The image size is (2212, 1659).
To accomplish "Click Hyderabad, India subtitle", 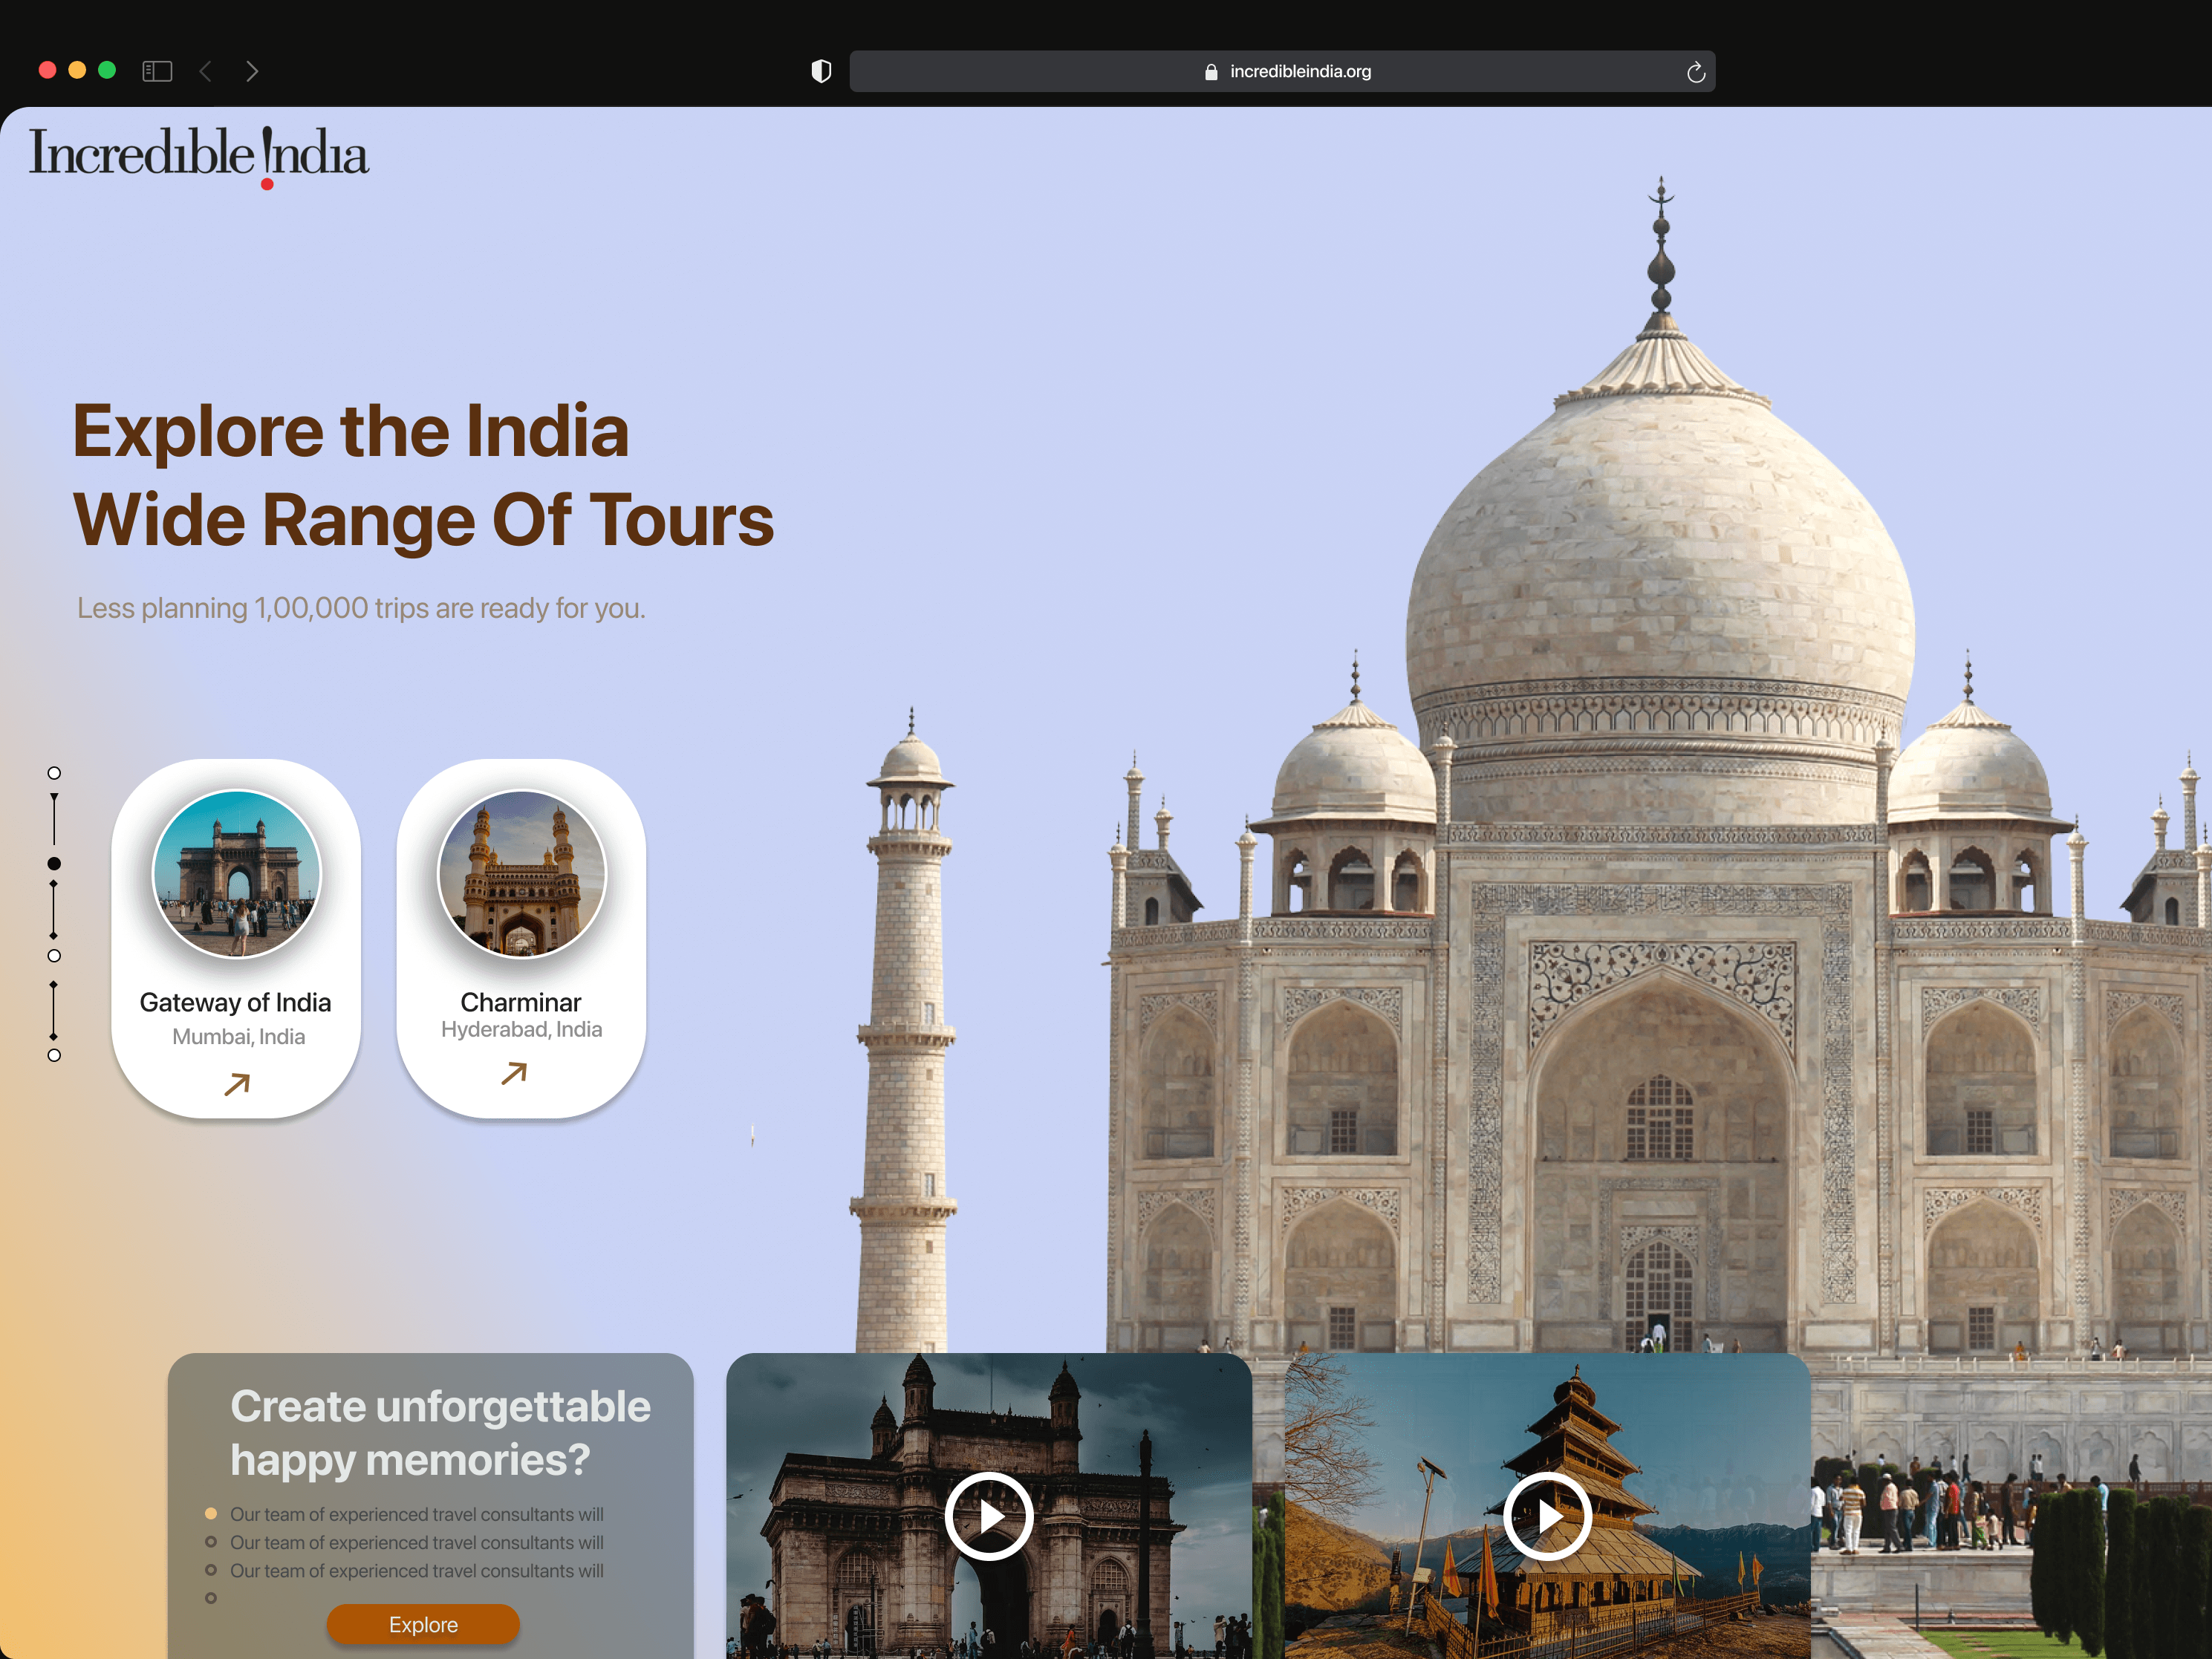I will [521, 1029].
